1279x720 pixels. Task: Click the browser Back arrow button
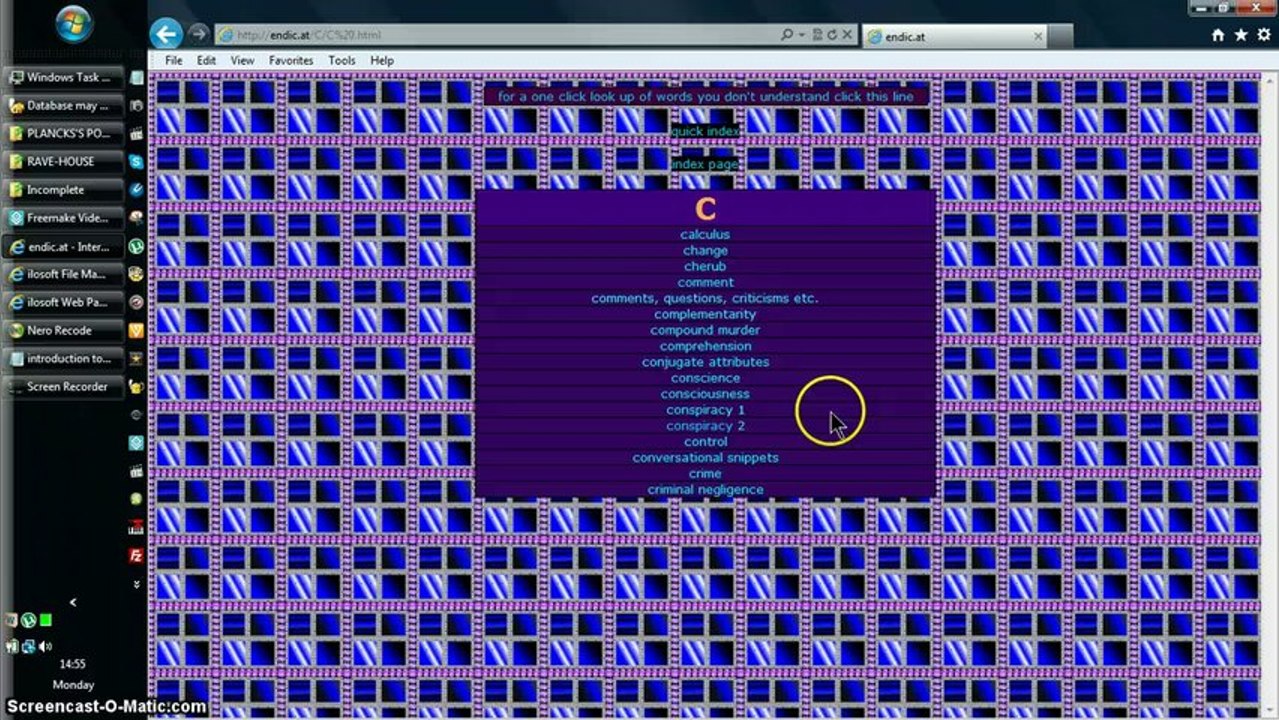click(x=166, y=34)
